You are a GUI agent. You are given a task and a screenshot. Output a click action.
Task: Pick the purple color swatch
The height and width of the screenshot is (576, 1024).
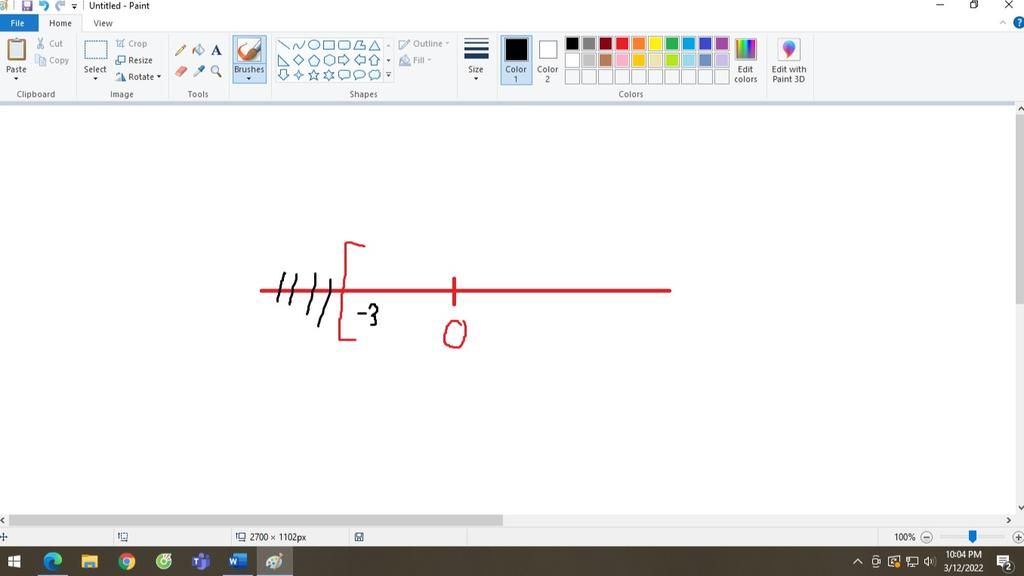tap(722, 44)
